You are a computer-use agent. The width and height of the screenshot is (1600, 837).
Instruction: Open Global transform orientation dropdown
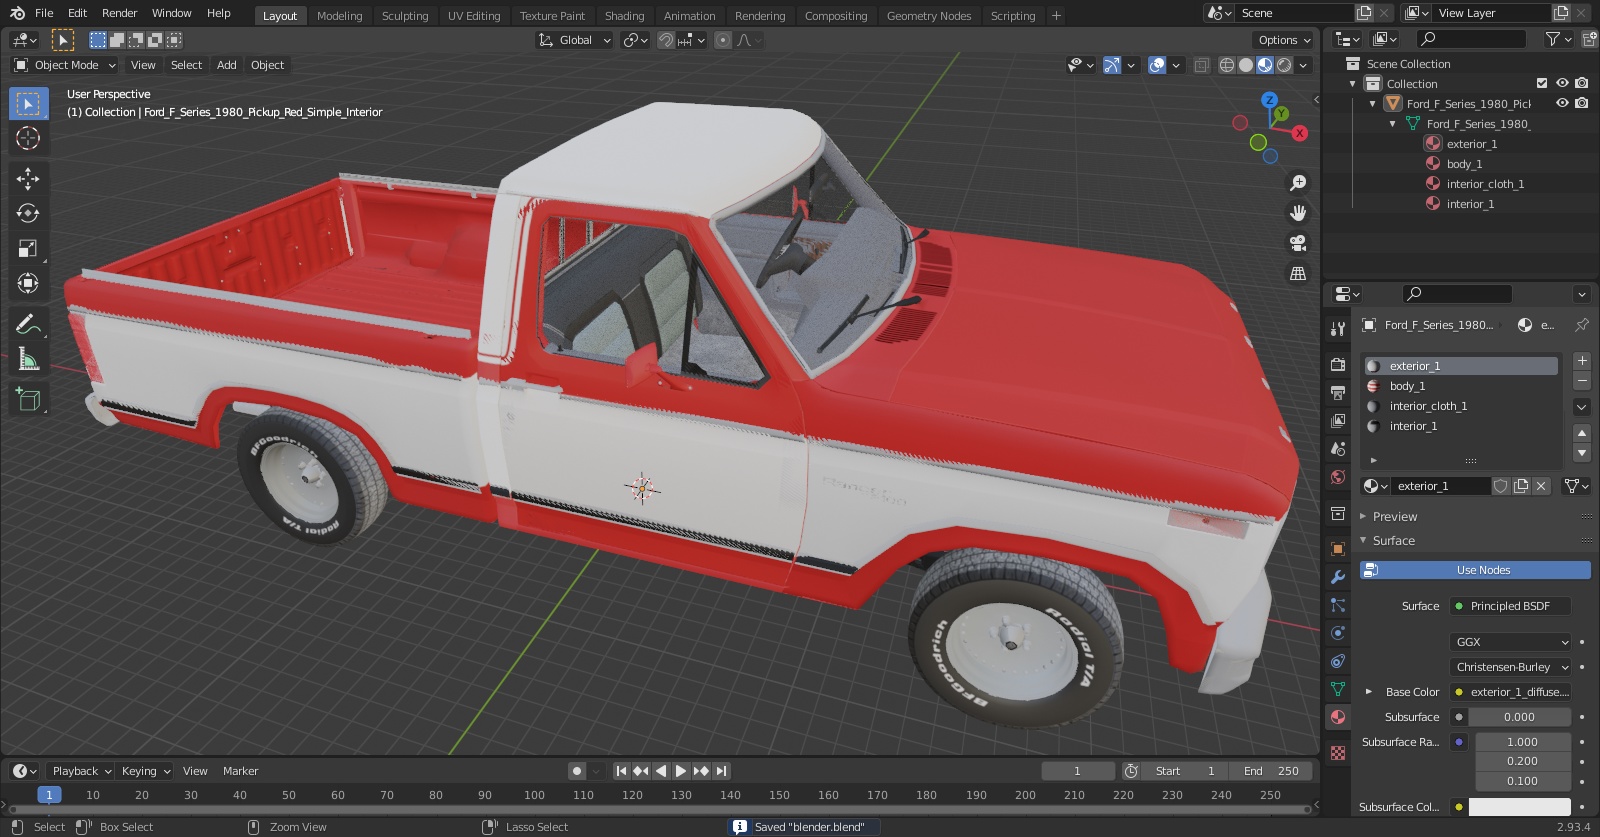(574, 40)
